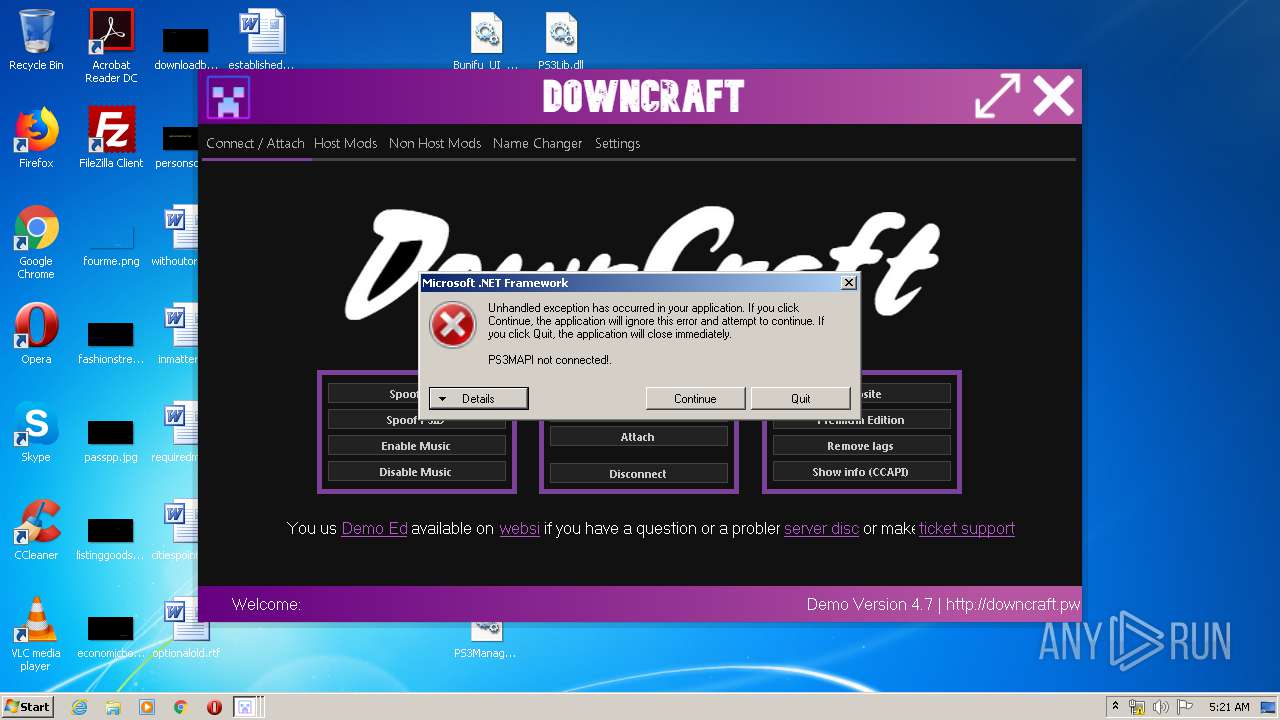
Task: Open media player taskbar icon
Action: 147,707
